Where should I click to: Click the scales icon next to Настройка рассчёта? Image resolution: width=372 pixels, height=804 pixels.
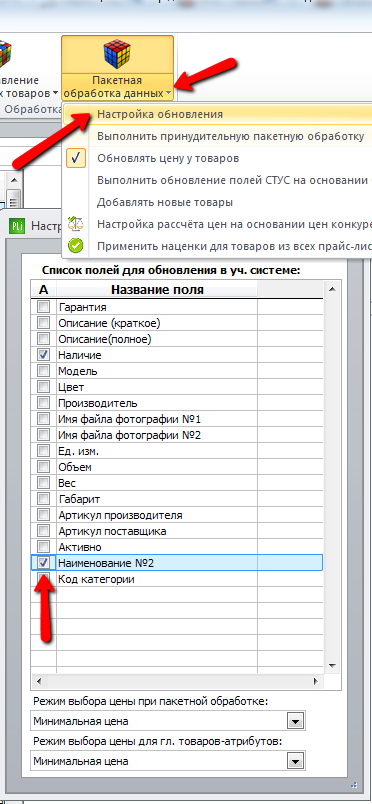75,224
